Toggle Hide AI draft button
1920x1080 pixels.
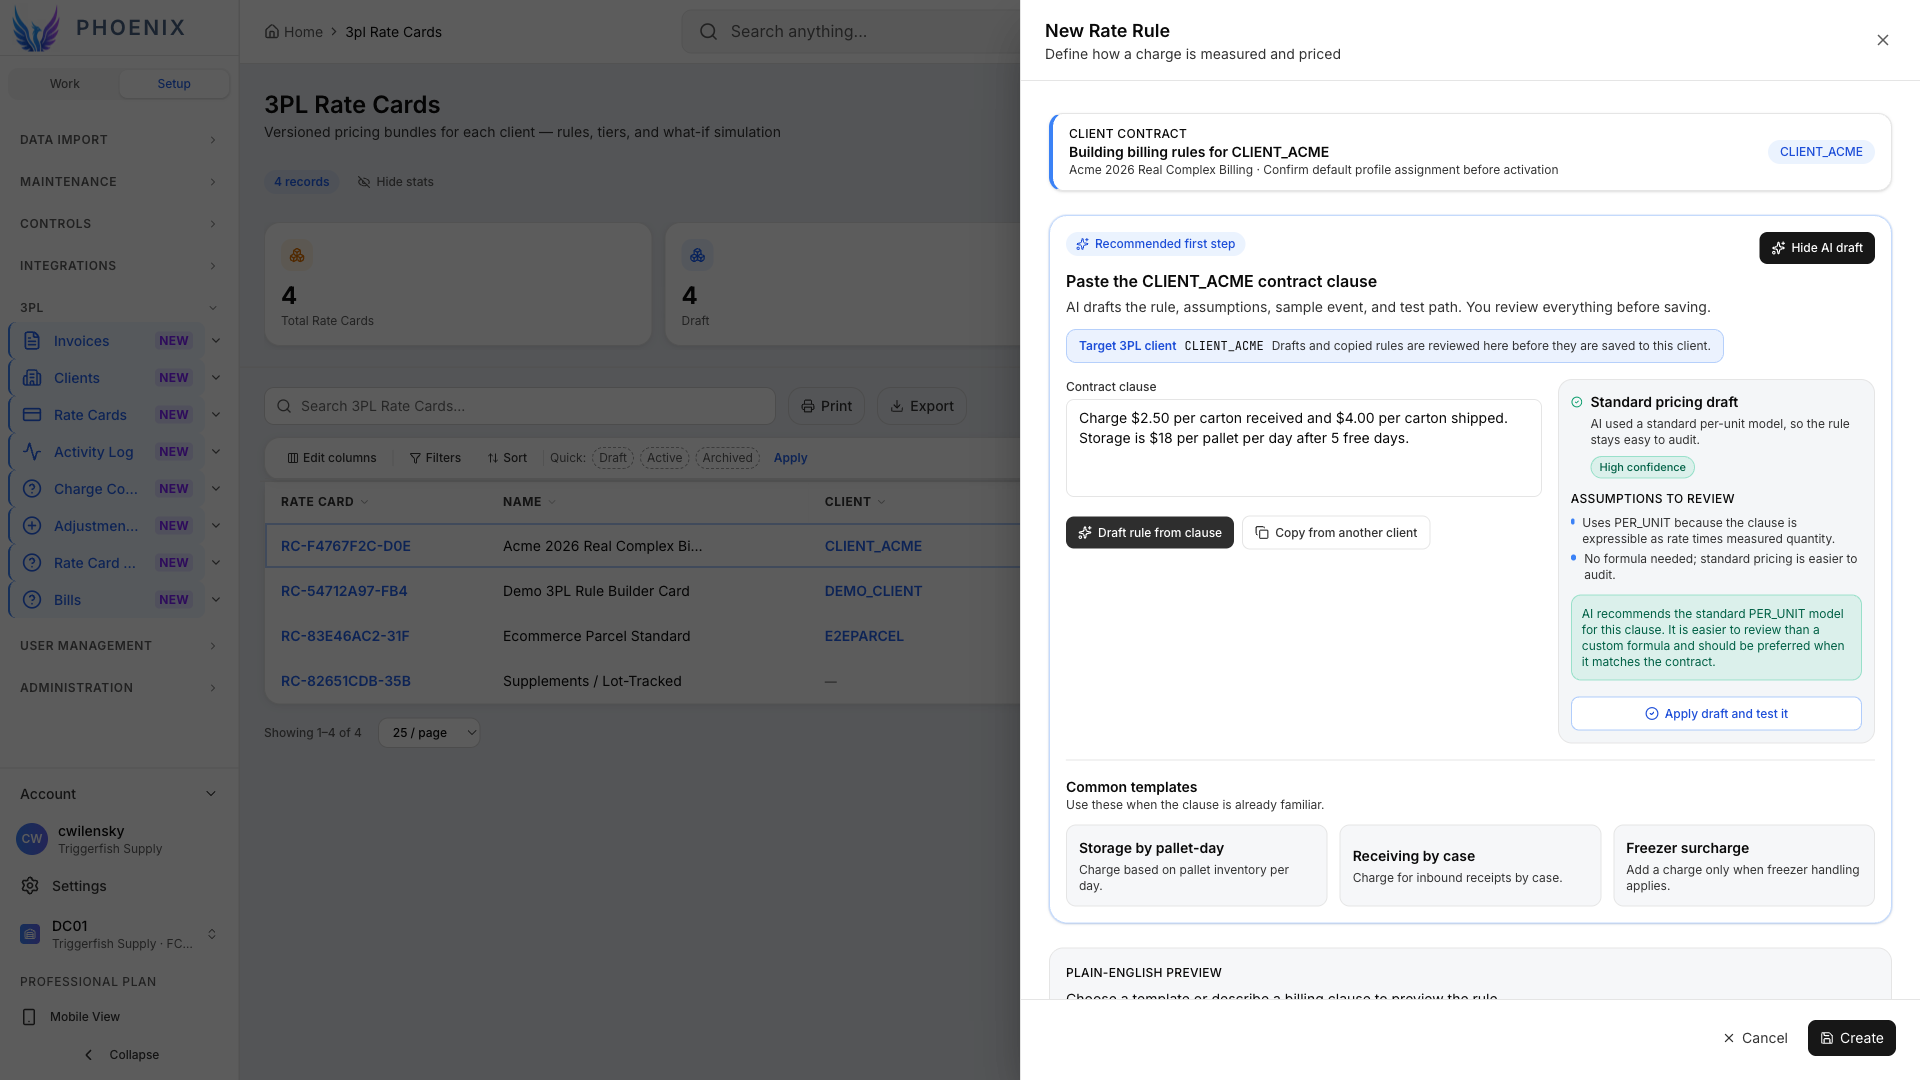tap(1816, 248)
